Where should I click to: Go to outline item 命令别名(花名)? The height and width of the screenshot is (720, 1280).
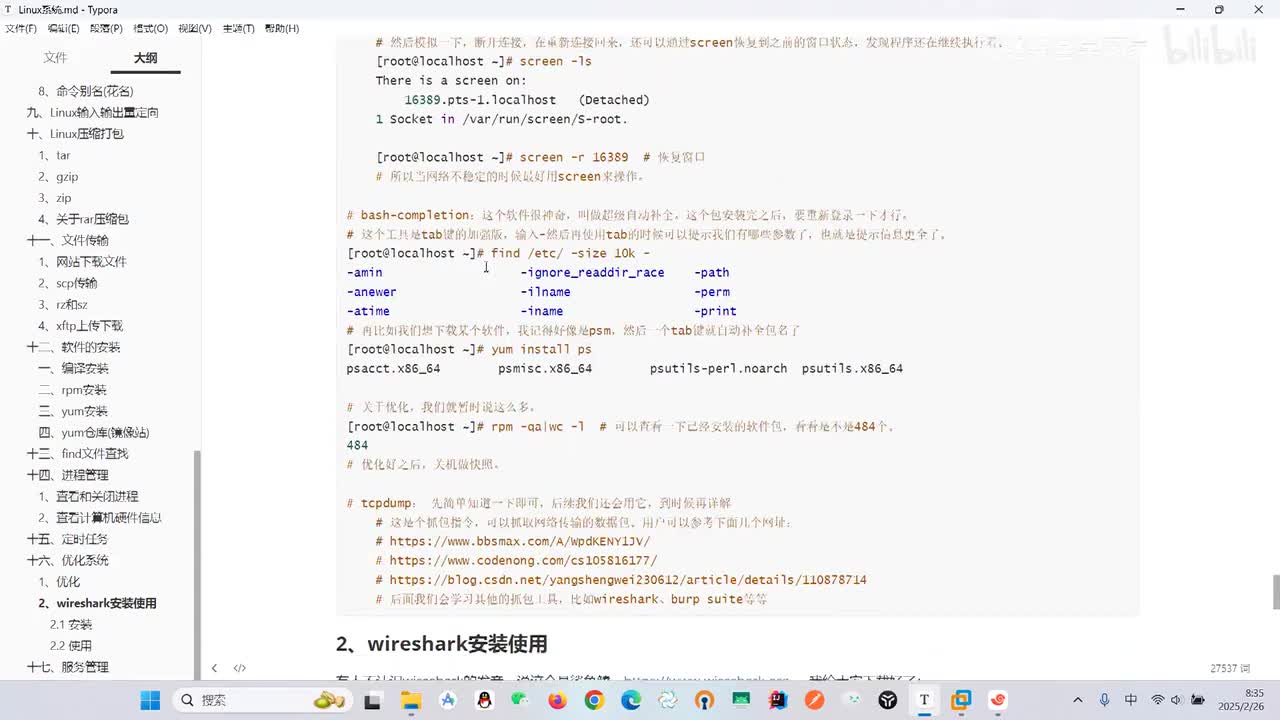click(86, 91)
